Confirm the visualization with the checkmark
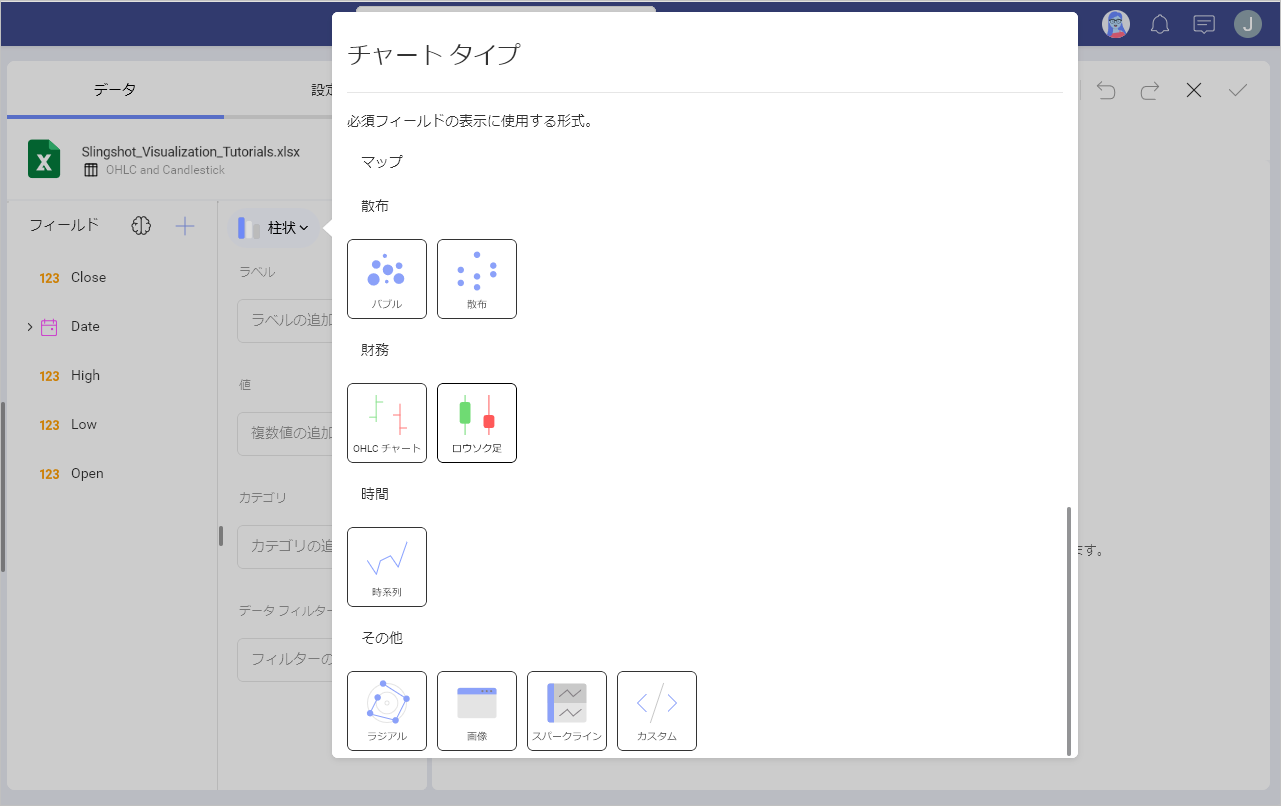This screenshot has width=1281, height=806. (1238, 90)
